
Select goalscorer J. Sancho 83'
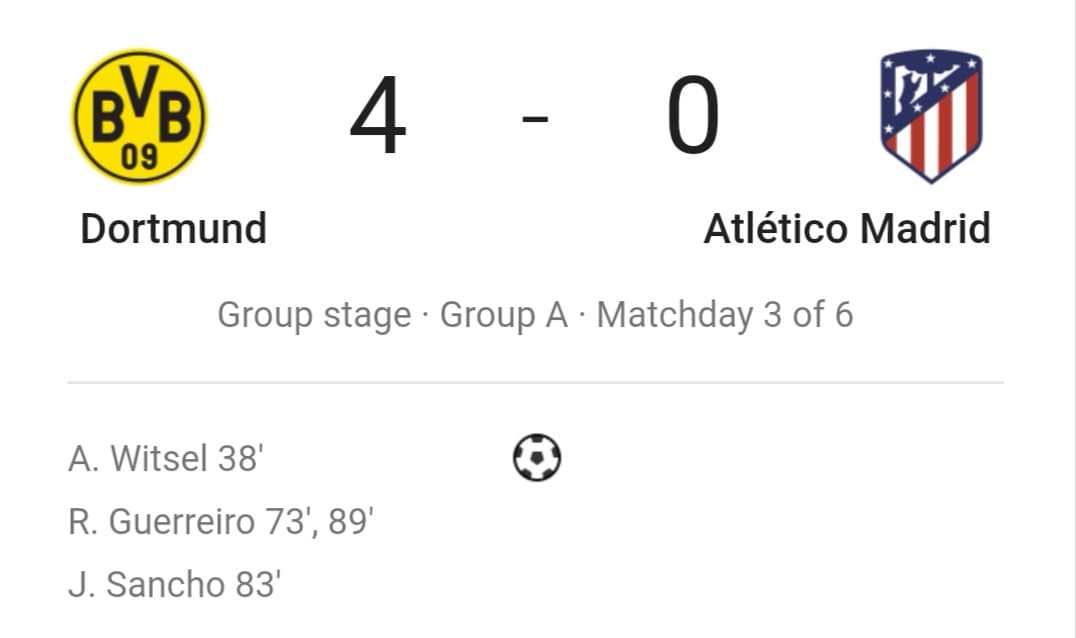[x=174, y=584]
